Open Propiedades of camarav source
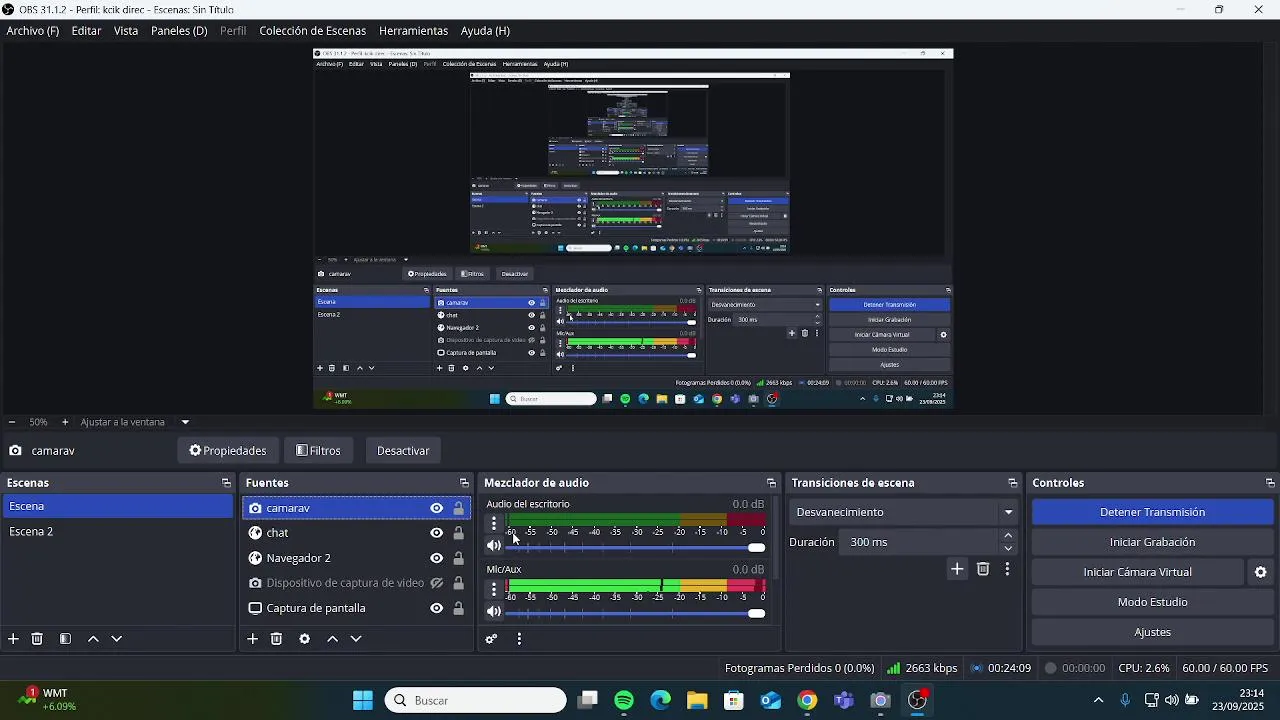Viewport: 1280px width, 720px height. (x=228, y=451)
